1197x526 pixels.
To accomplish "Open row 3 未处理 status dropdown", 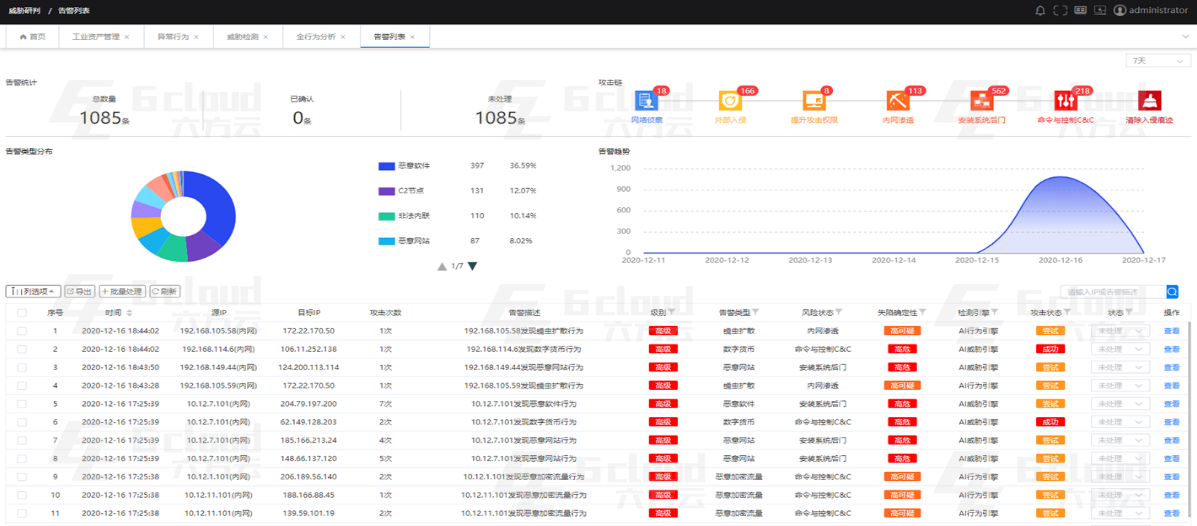I will [x=1120, y=367].
